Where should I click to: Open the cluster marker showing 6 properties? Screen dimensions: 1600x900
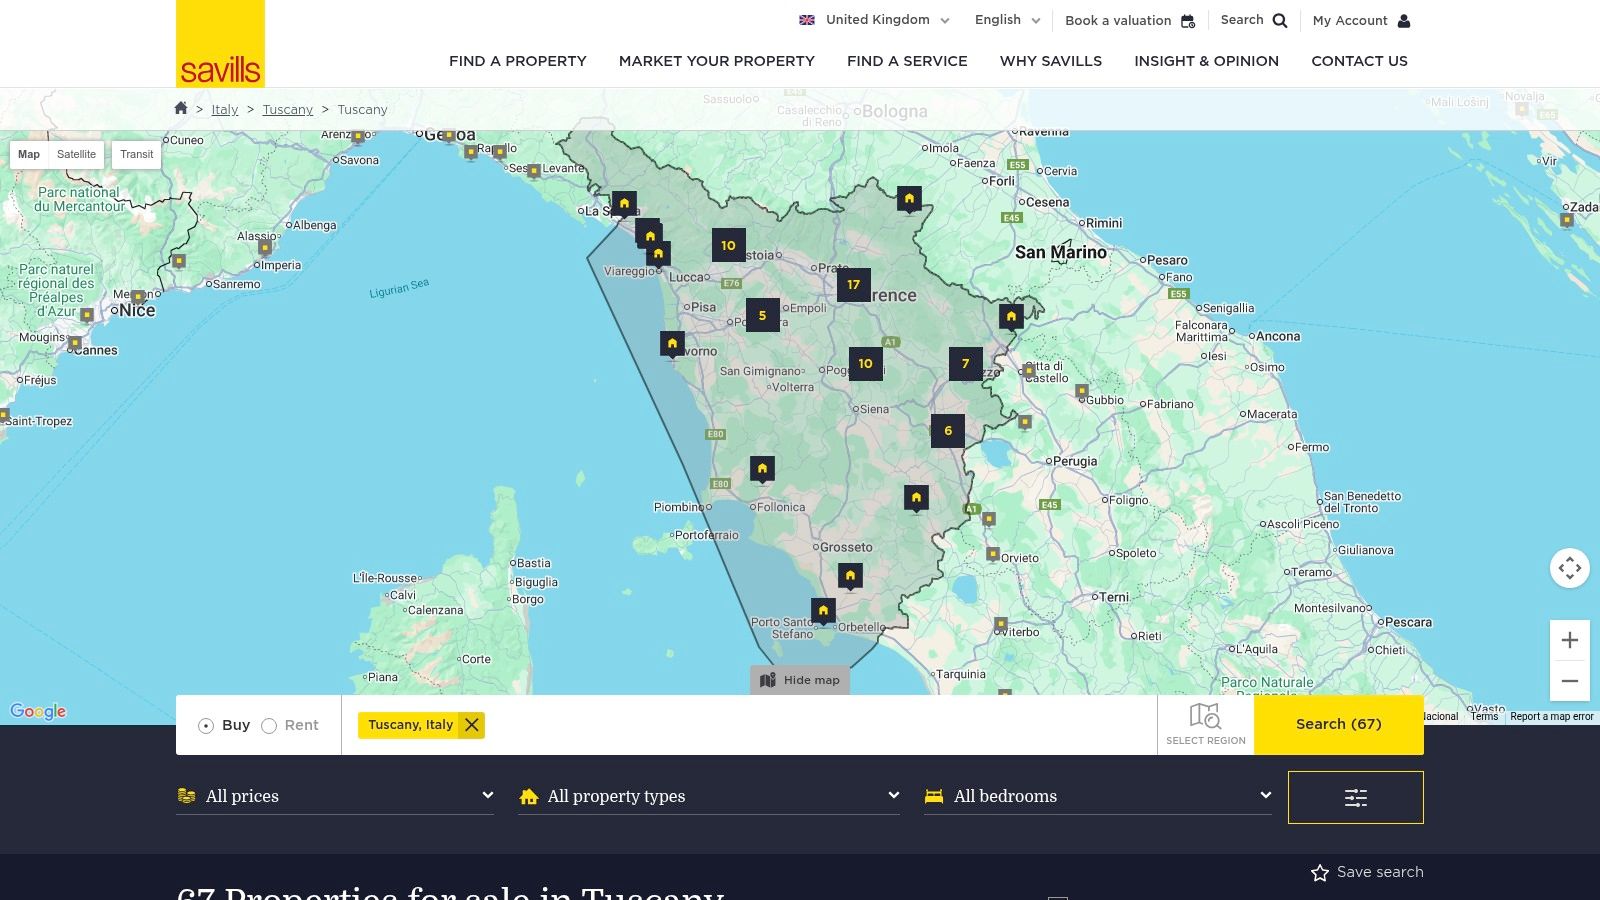pos(948,431)
